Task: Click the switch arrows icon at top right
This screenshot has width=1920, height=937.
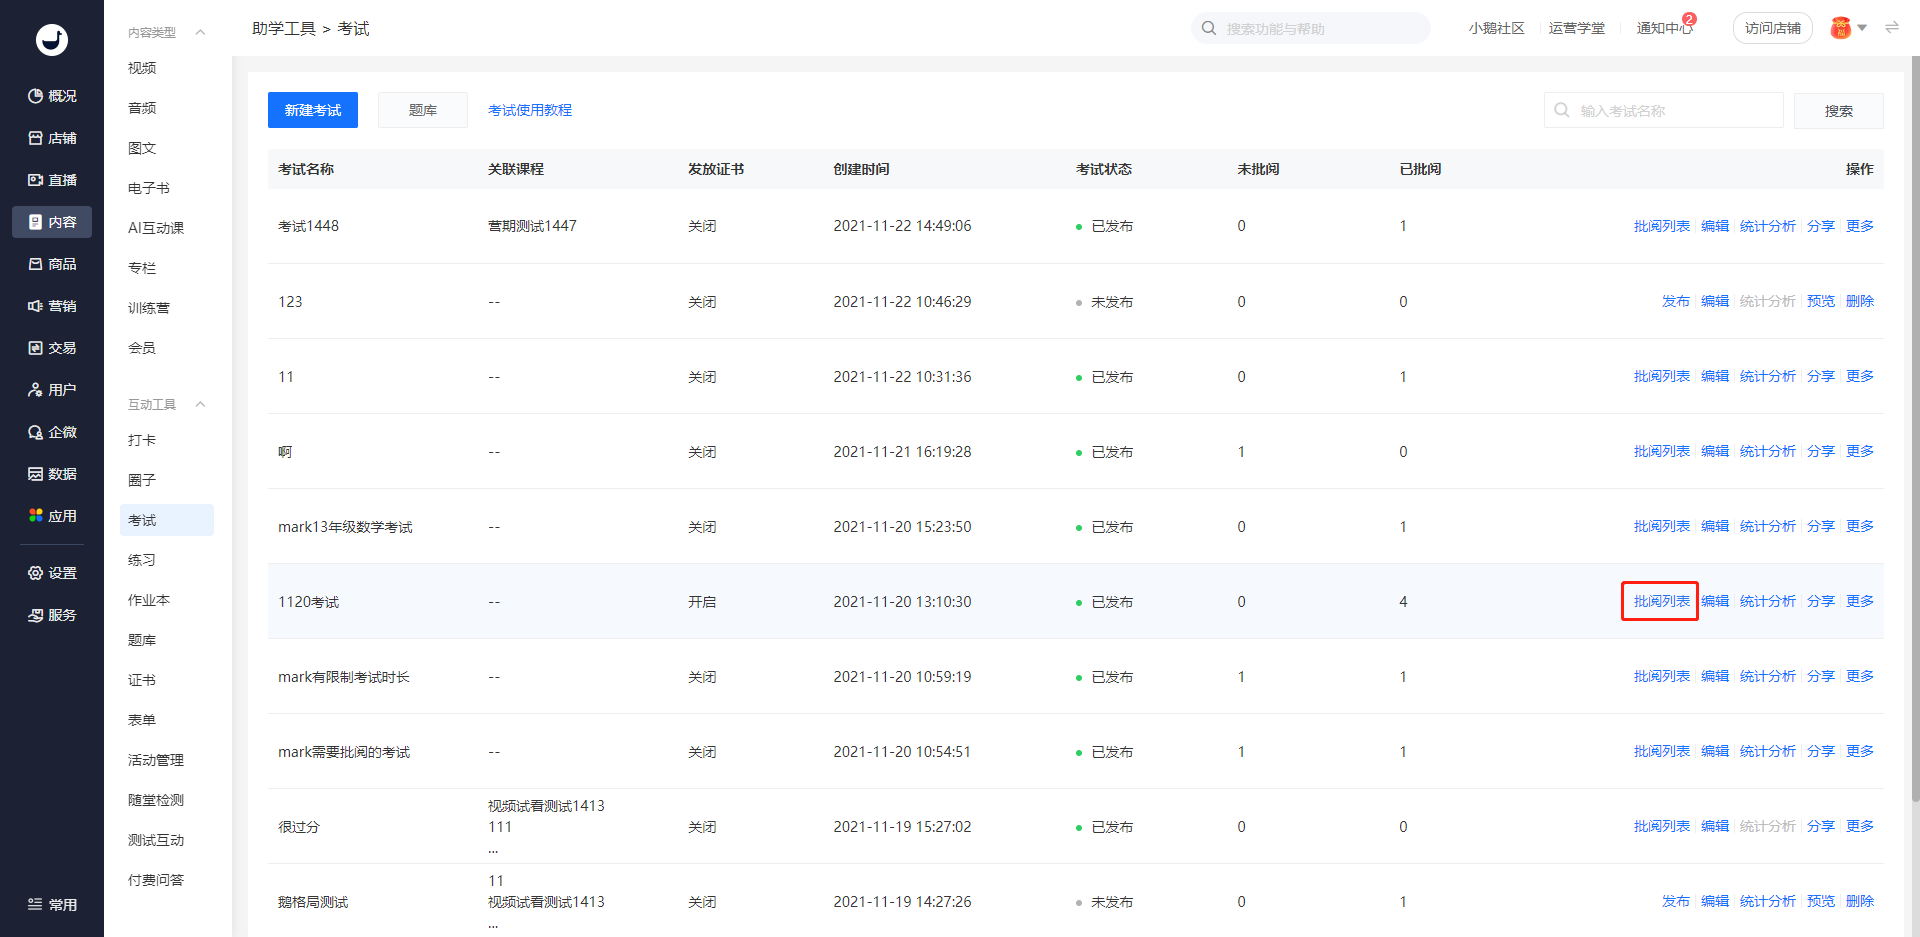Action: (1892, 28)
